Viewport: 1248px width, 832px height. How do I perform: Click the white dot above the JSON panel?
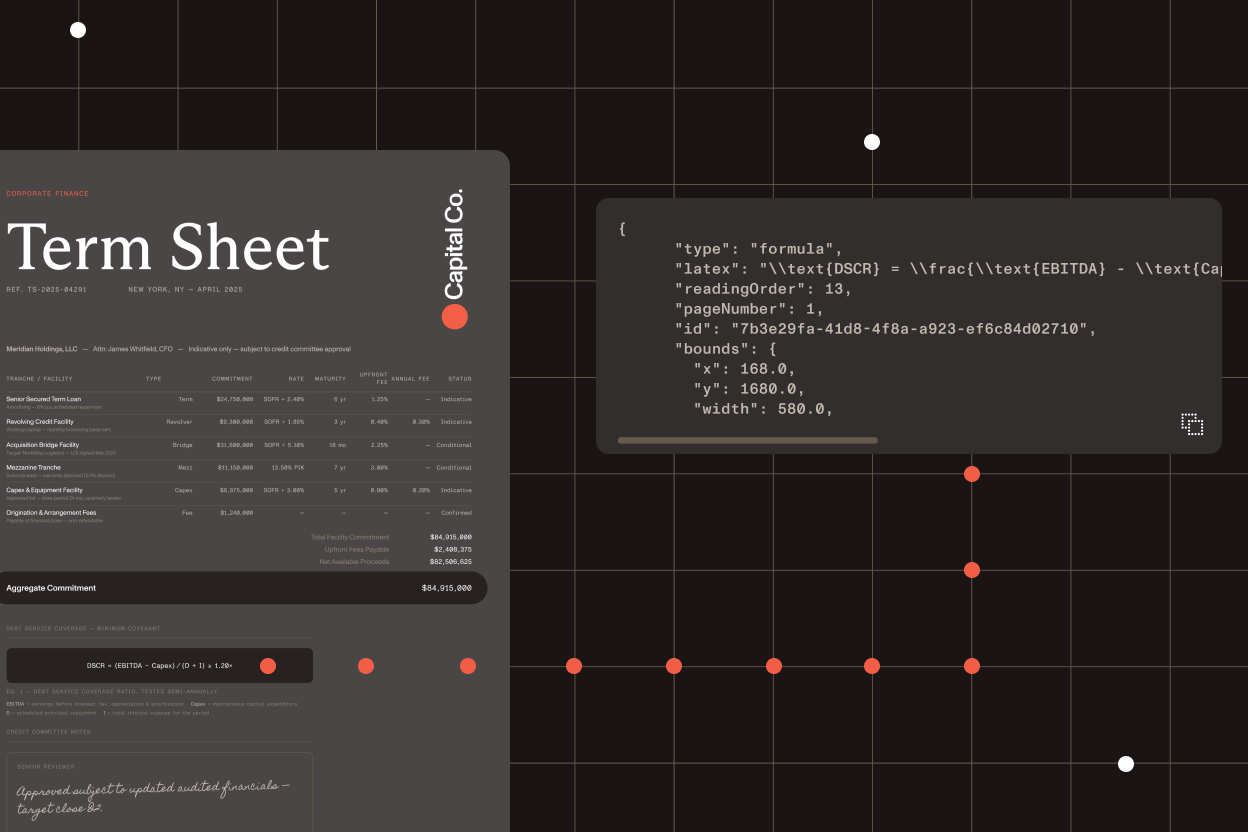click(871, 141)
